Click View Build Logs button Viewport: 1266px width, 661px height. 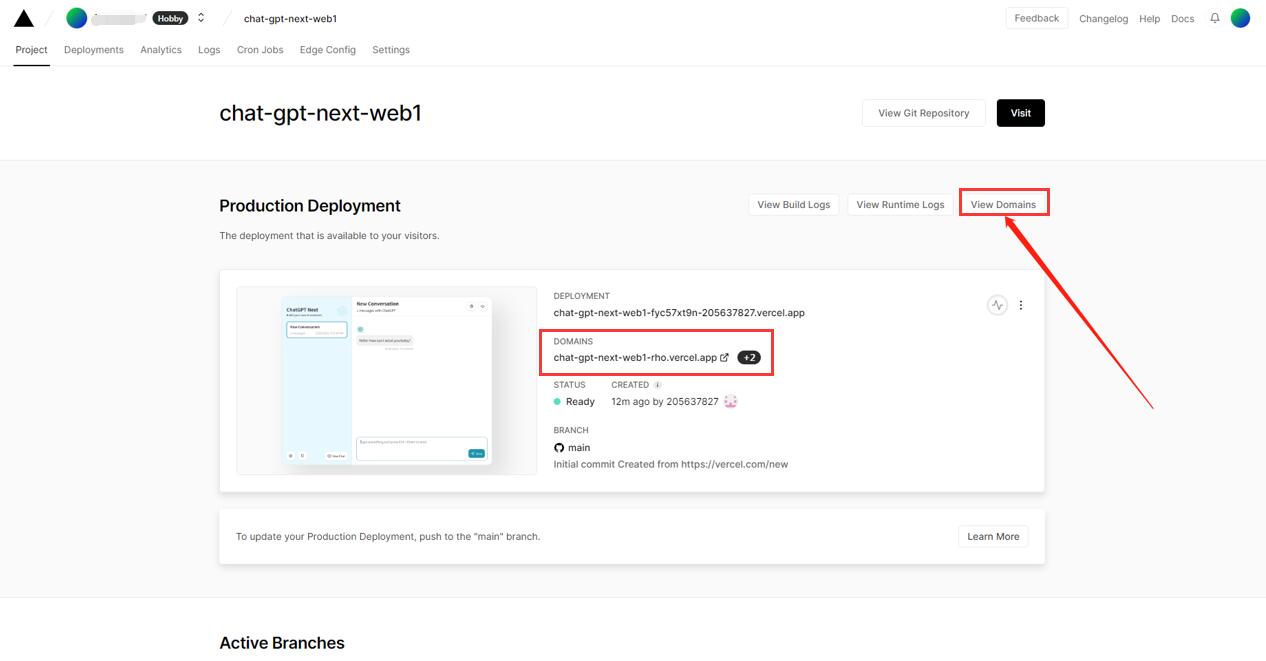click(793, 205)
